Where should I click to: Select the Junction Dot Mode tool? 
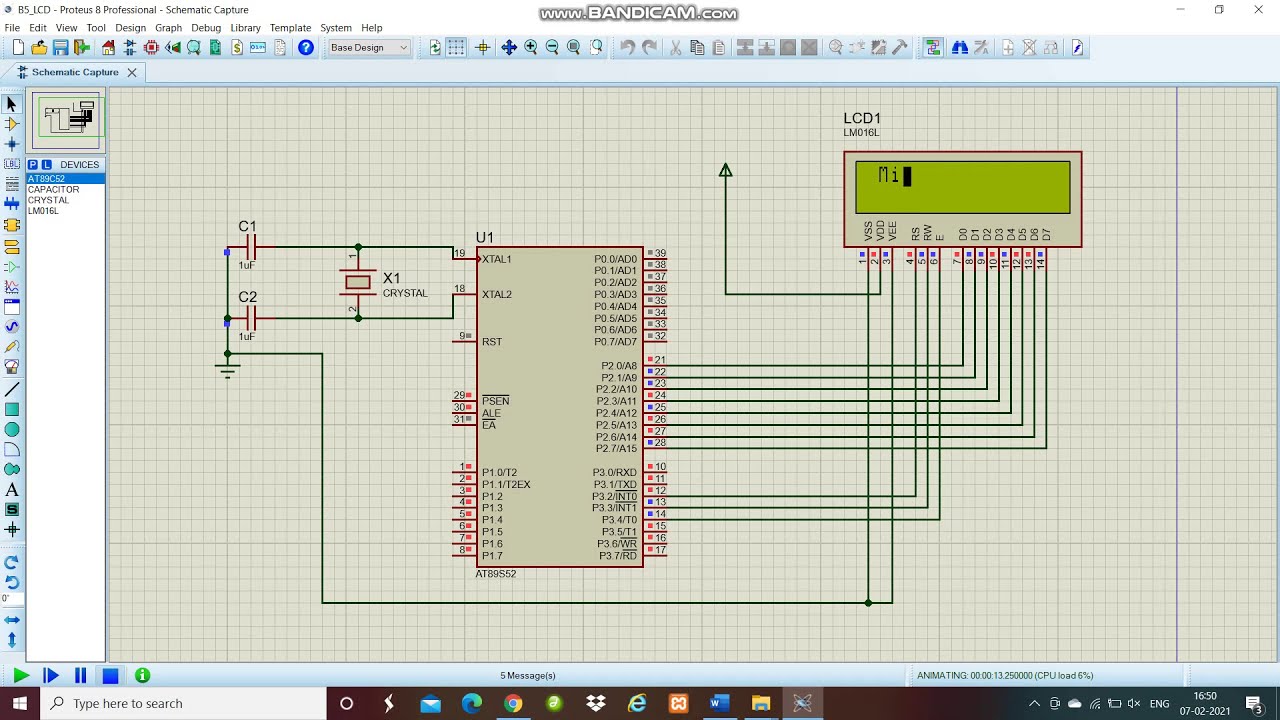pyautogui.click(x=12, y=144)
